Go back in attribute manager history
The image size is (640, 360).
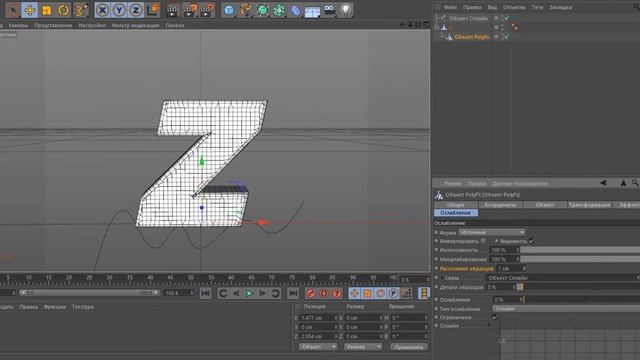tap(603, 183)
